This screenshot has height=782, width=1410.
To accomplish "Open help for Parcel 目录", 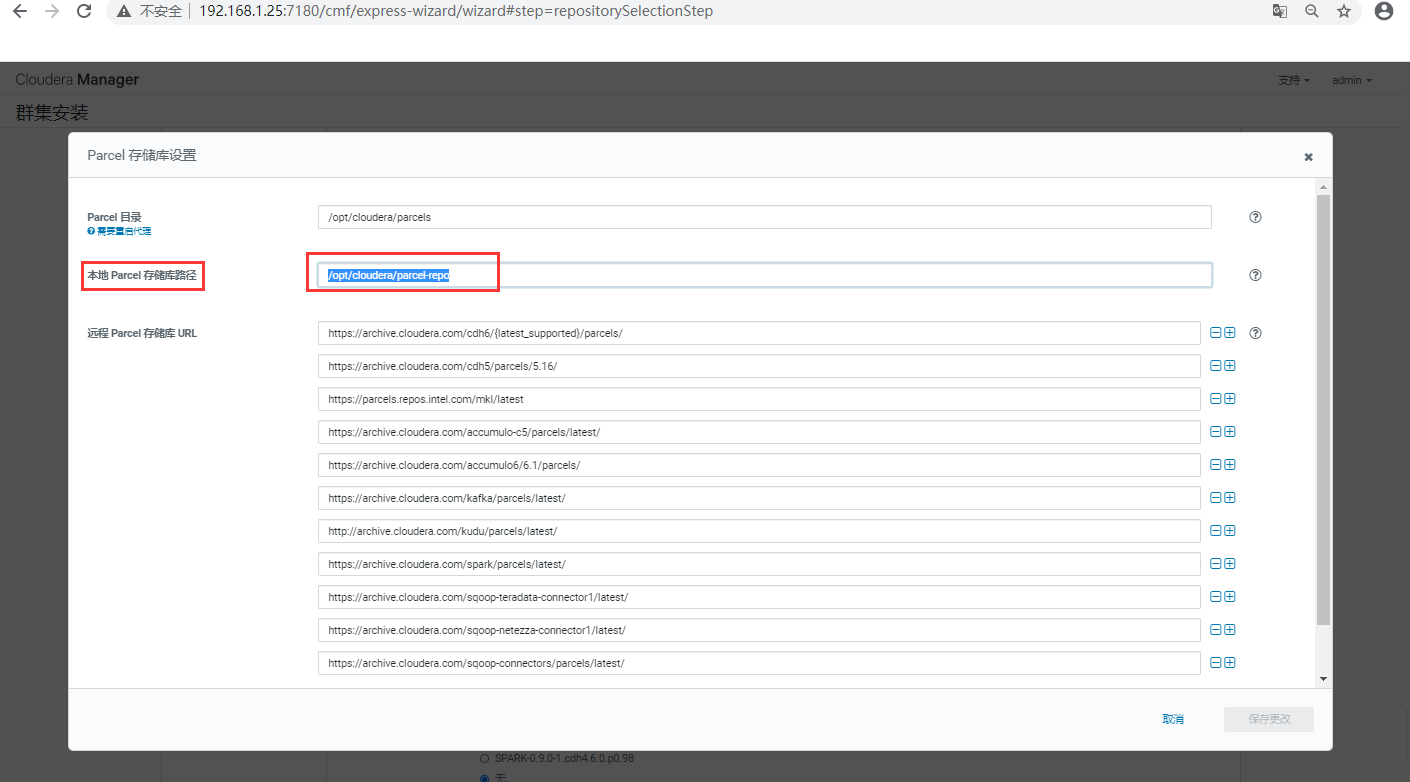I will [x=1256, y=217].
